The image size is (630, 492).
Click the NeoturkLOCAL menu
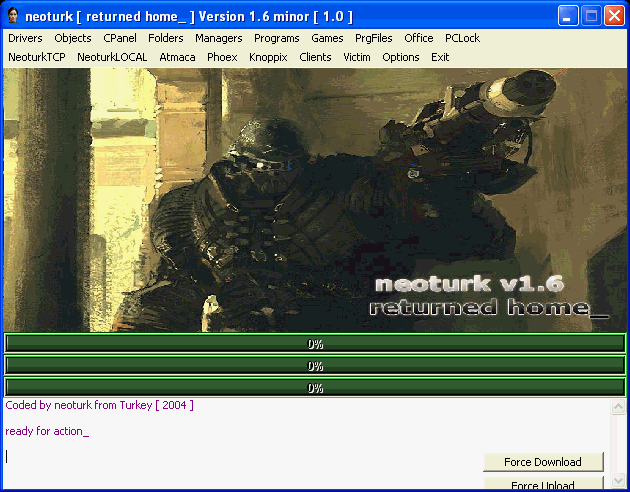(112, 57)
